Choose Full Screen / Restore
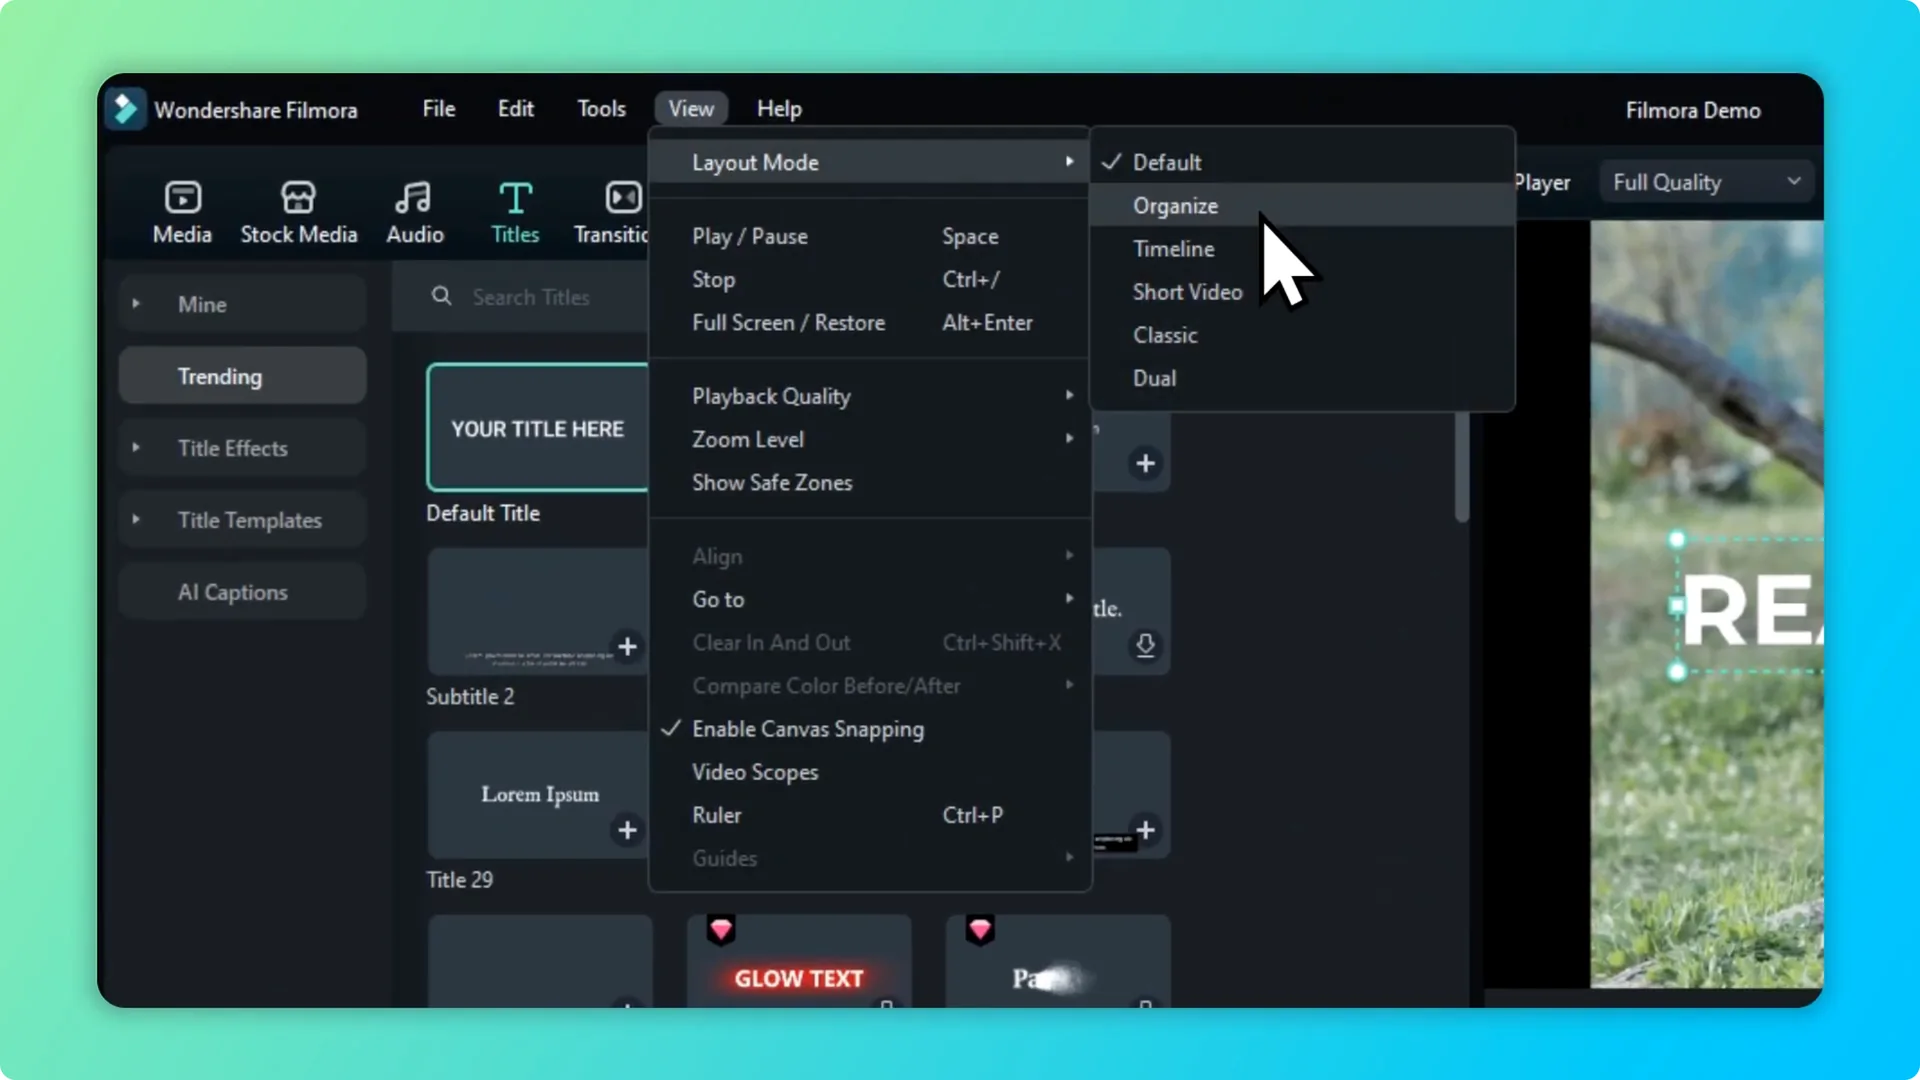This screenshot has width=1920, height=1080. 870,322
